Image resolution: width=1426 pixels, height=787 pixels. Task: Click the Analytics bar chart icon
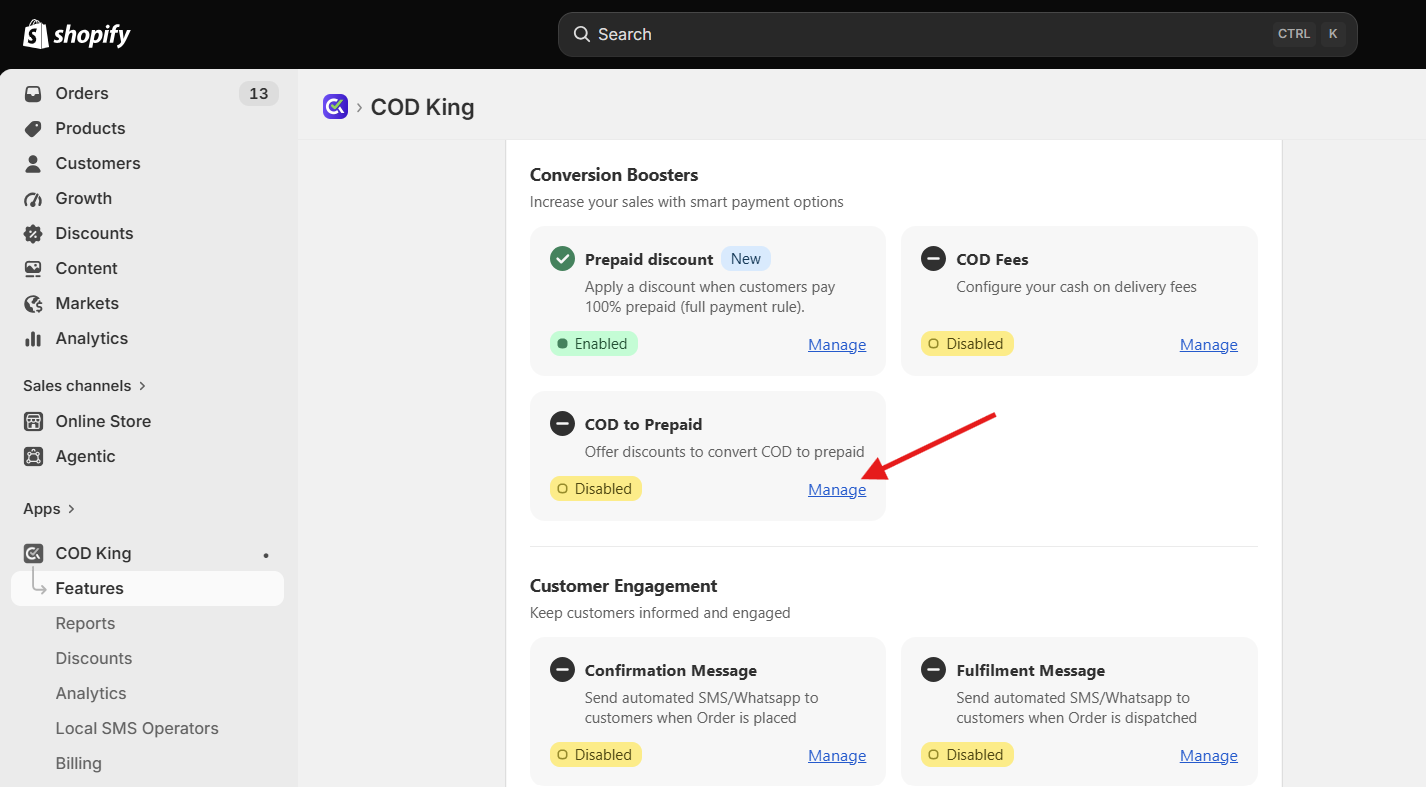33,338
